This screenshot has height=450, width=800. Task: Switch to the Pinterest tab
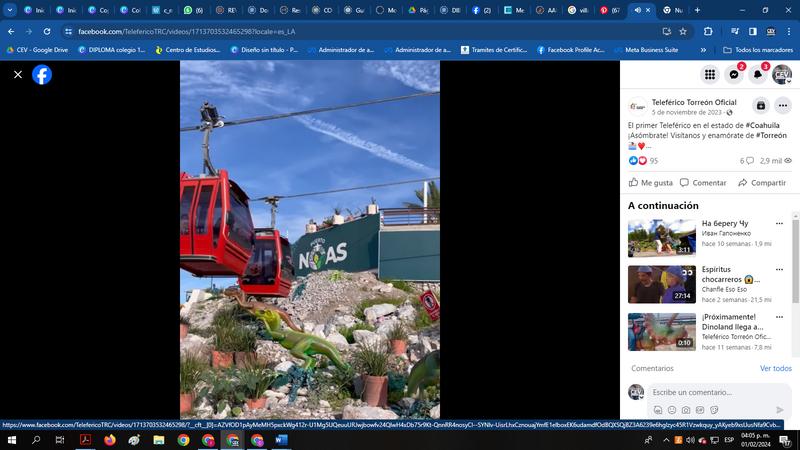[x=610, y=10]
